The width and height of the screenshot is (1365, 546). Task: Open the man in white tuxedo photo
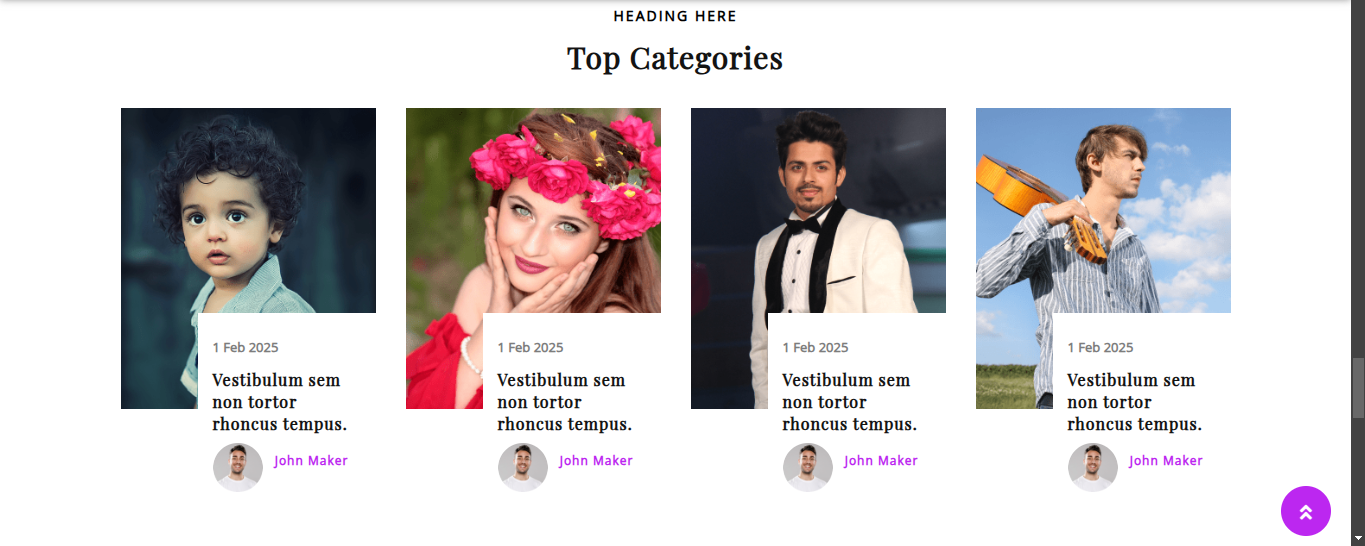[818, 211]
